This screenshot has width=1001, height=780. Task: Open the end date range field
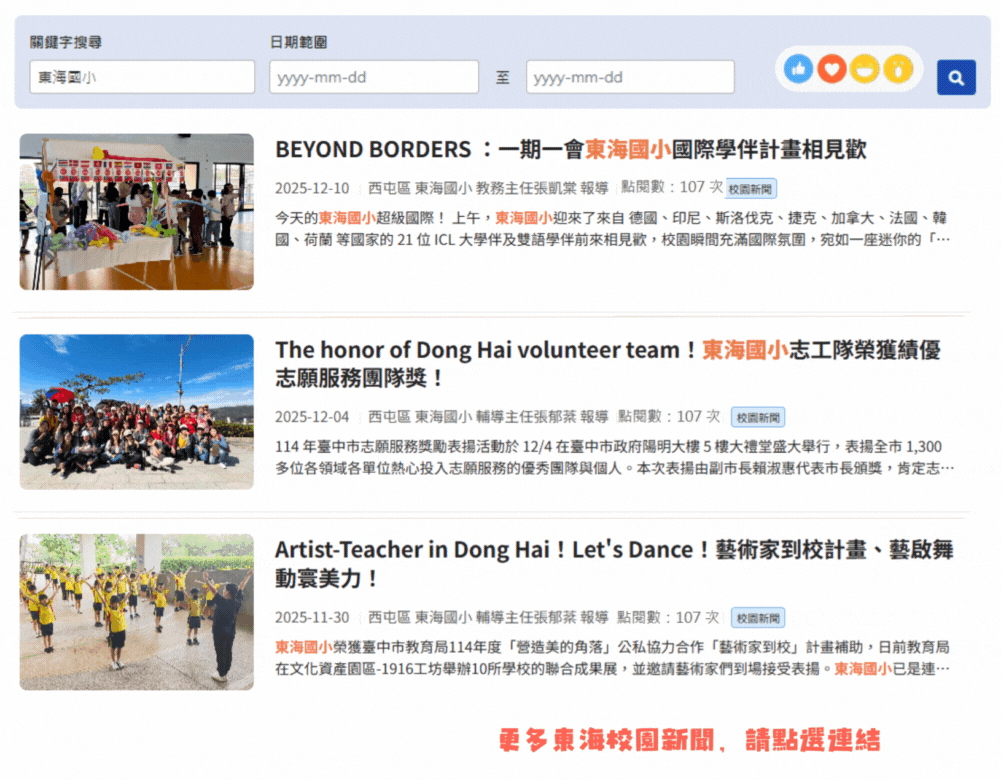630,77
